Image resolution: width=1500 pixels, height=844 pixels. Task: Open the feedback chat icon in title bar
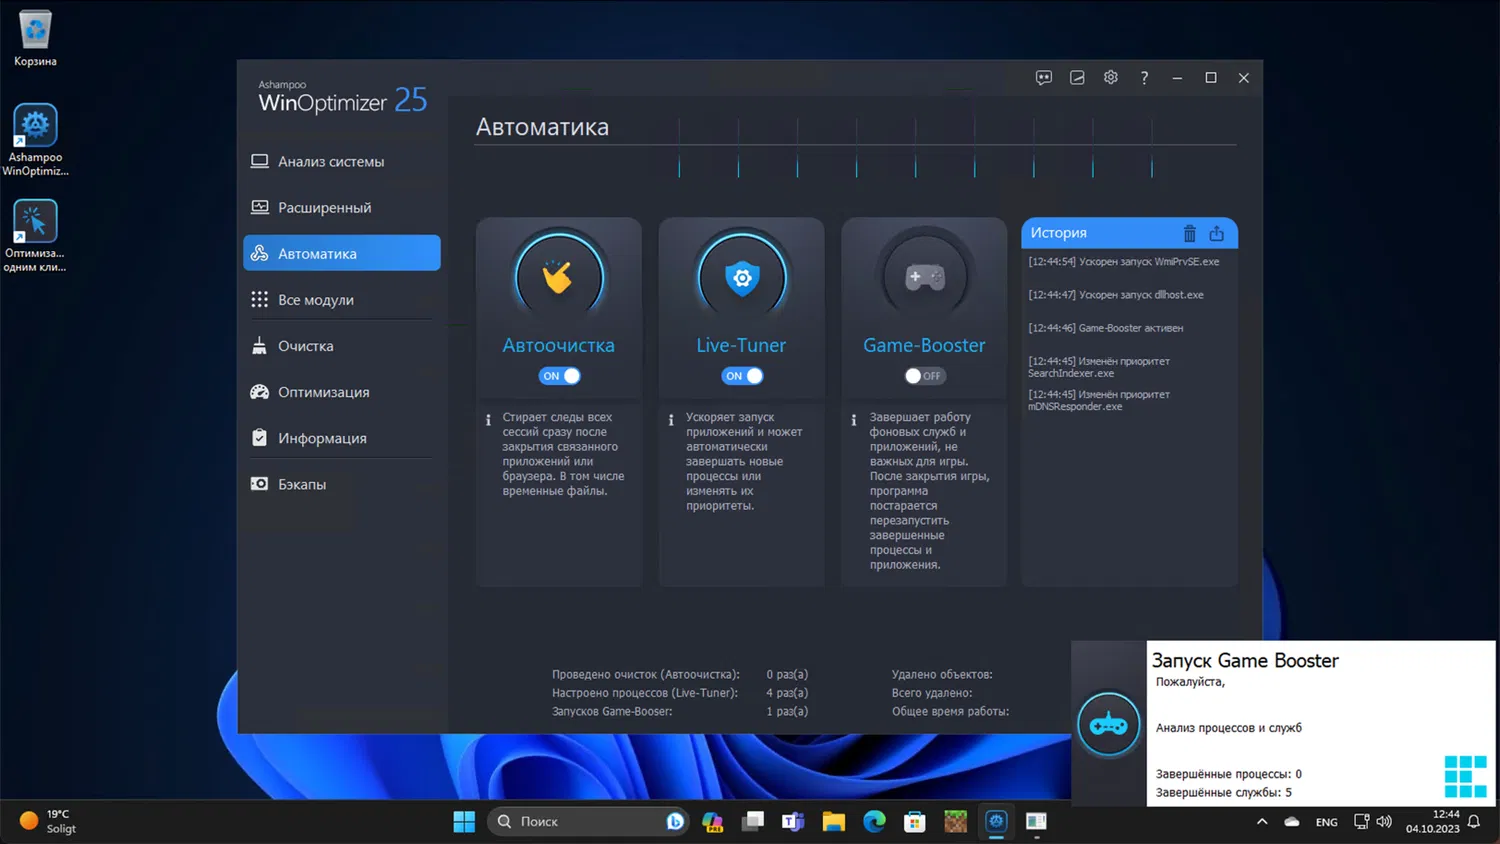click(1044, 78)
